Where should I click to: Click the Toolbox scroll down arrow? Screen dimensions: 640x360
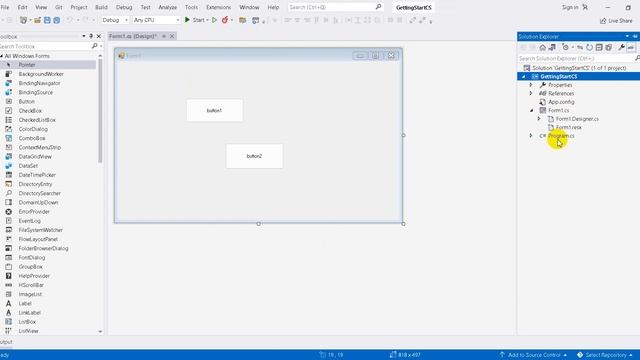pos(100,331)
